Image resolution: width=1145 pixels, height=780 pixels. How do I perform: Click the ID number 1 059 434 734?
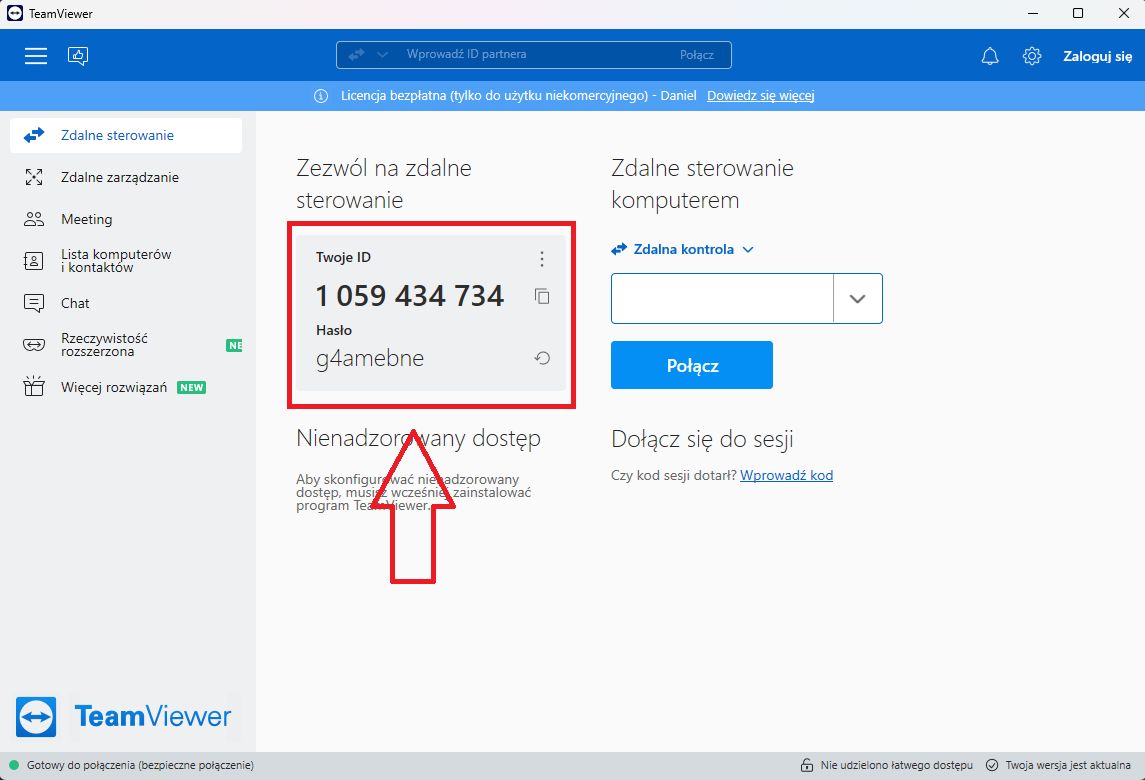point(410,296)
